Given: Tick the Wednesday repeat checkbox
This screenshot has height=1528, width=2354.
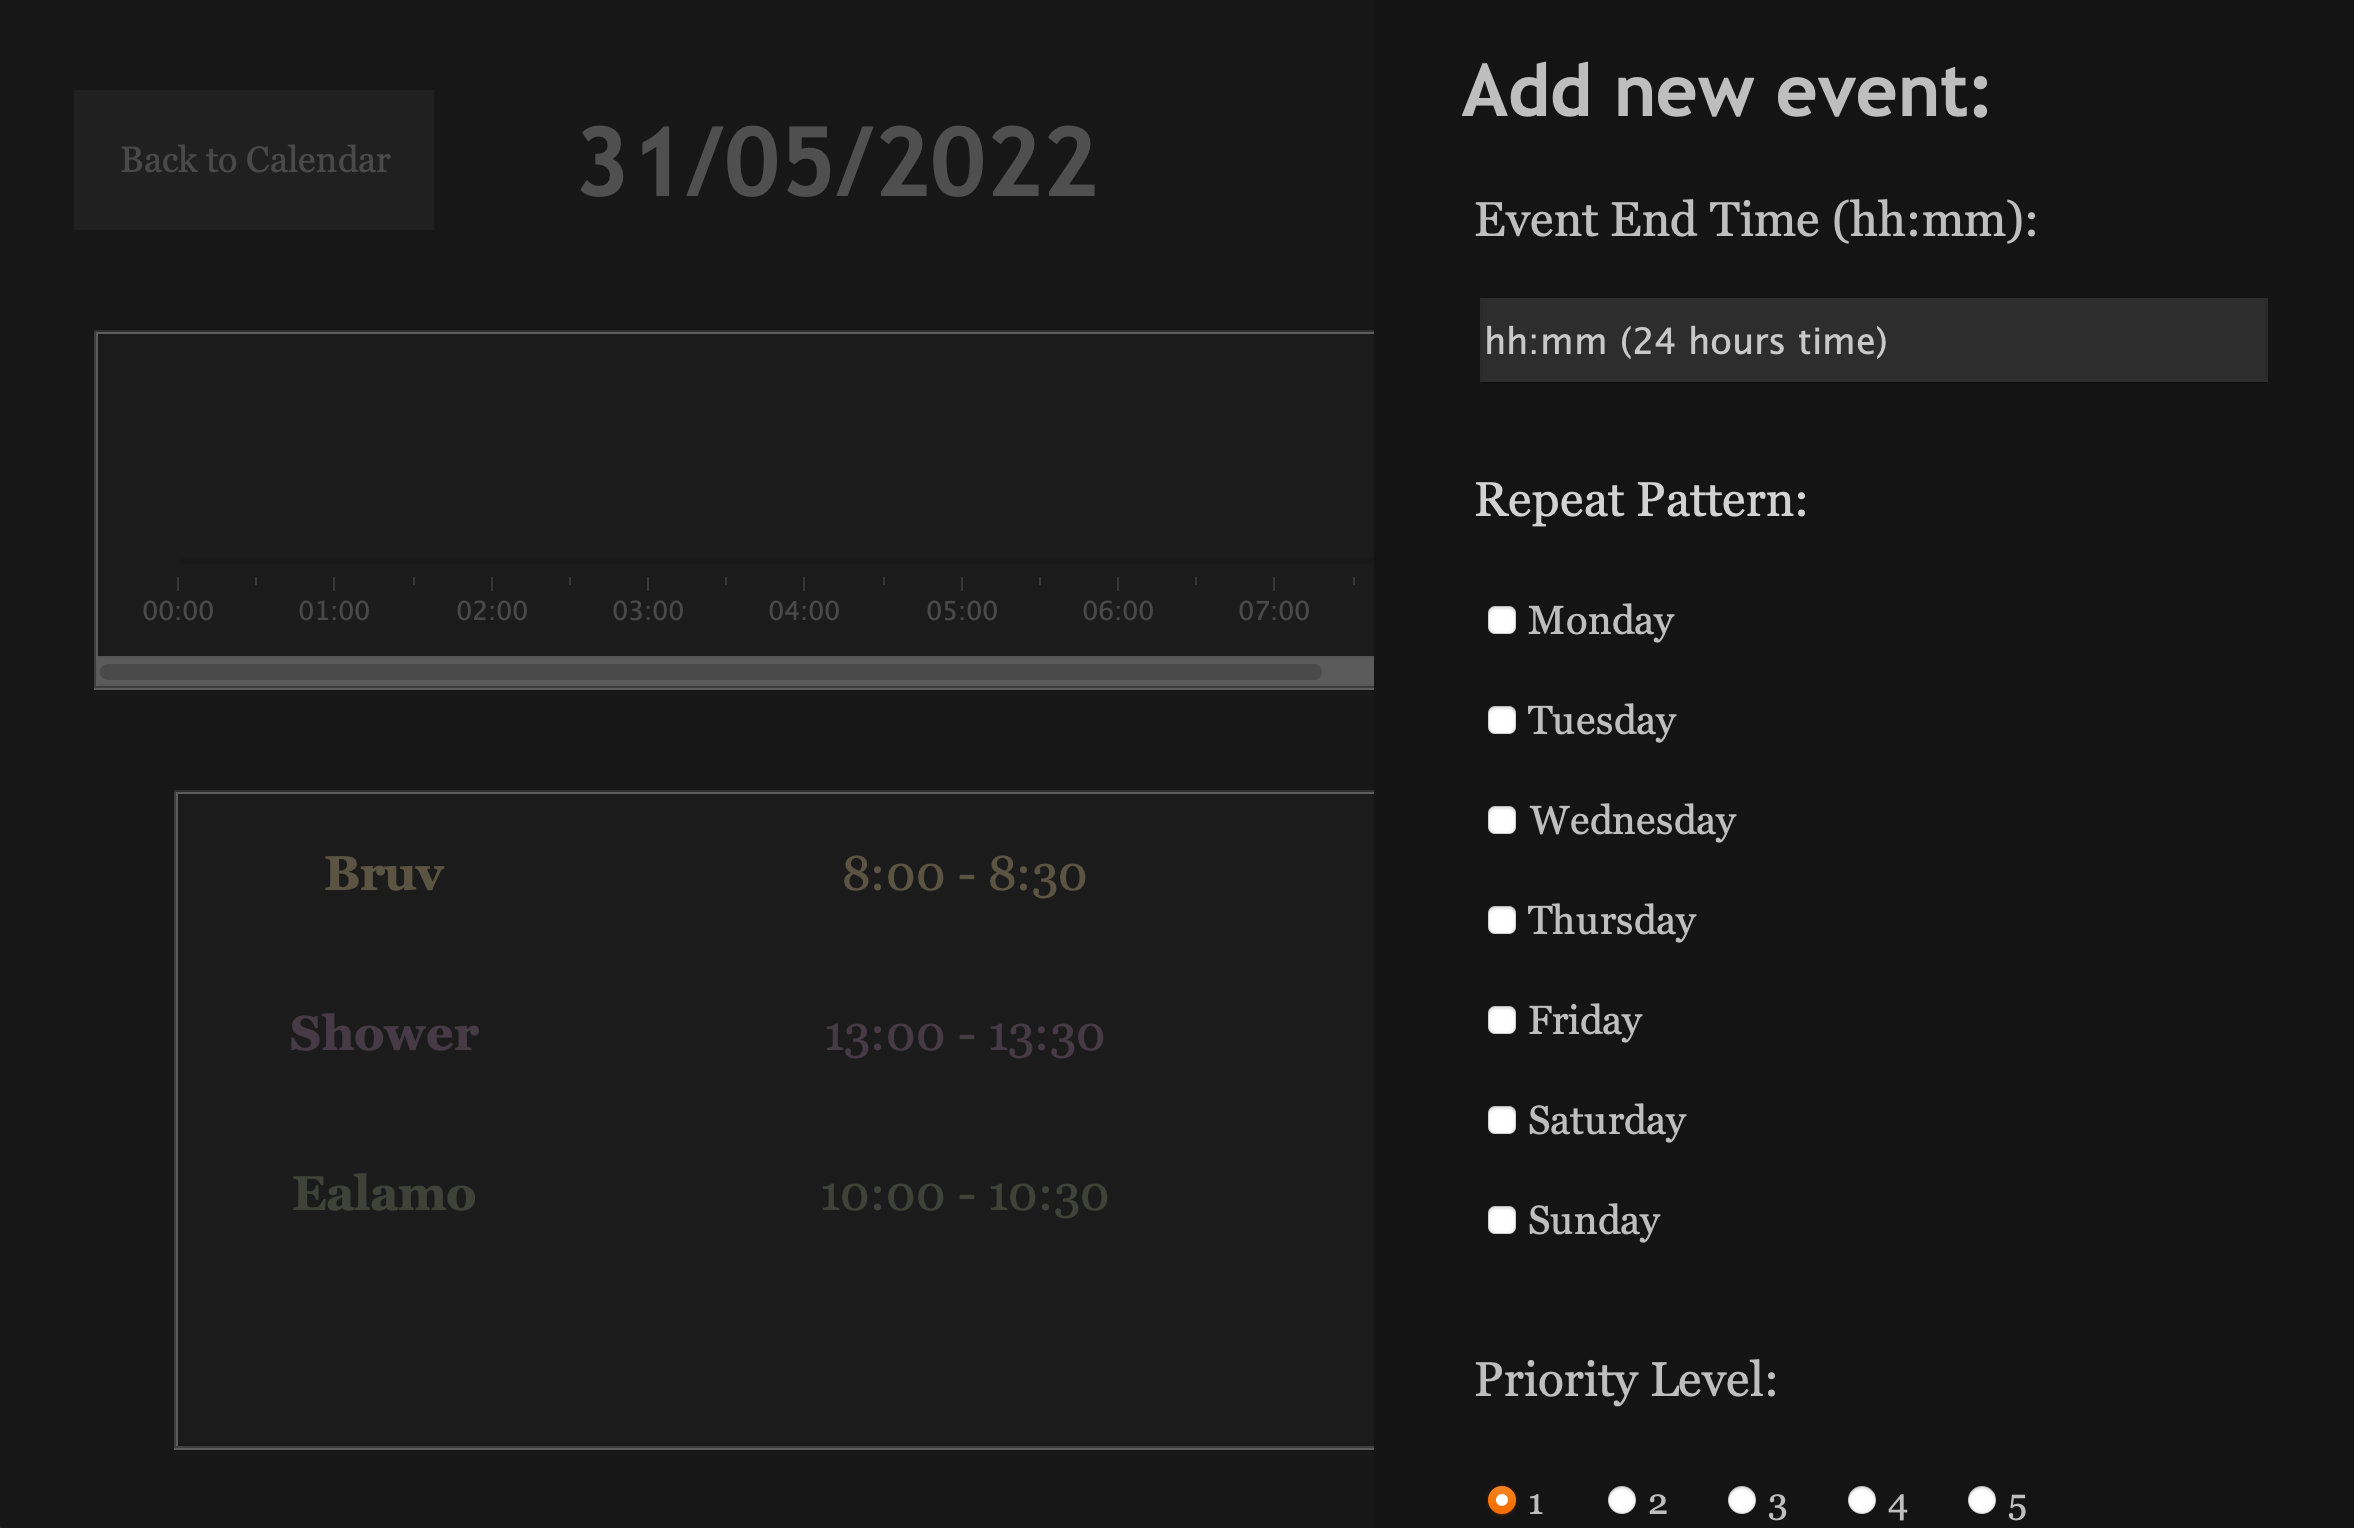Looking at the screenshot, I should click(1501, 820).
